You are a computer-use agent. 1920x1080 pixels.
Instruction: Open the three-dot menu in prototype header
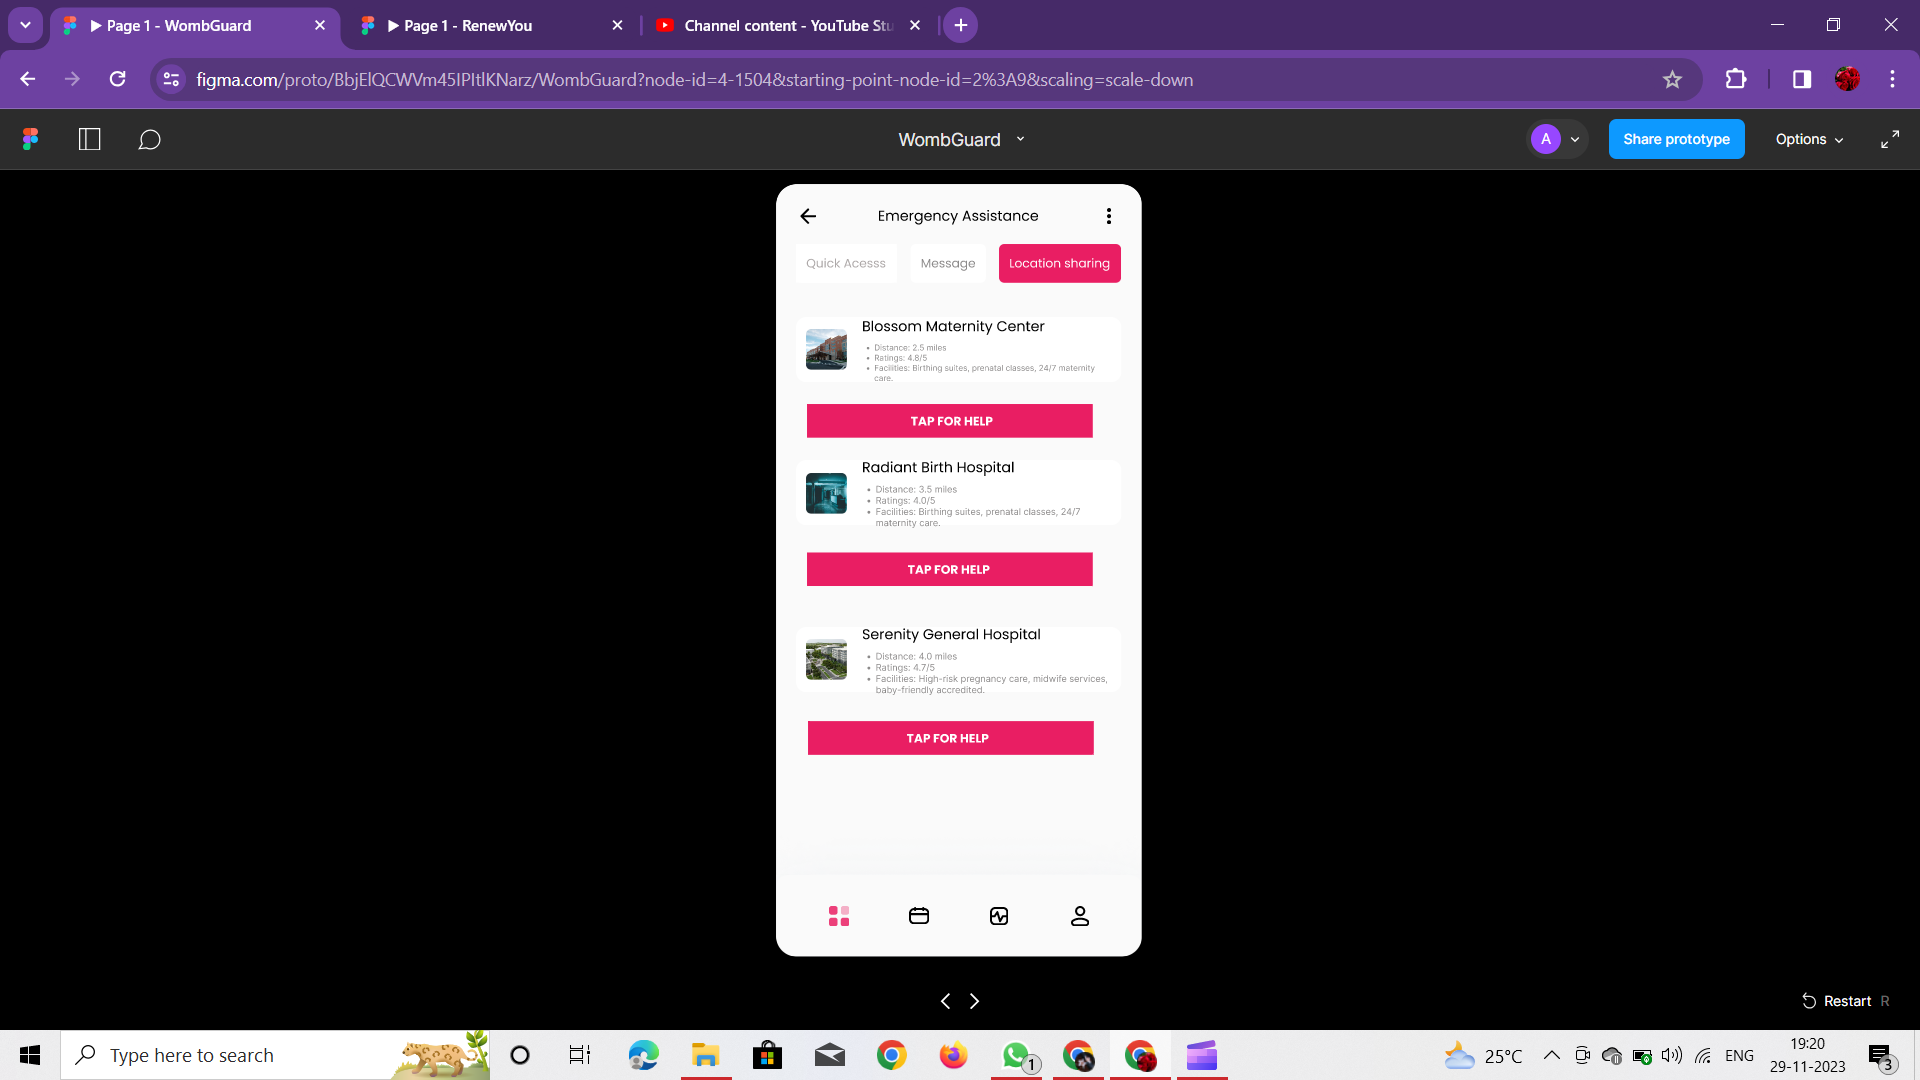(x=1108, y=216)
